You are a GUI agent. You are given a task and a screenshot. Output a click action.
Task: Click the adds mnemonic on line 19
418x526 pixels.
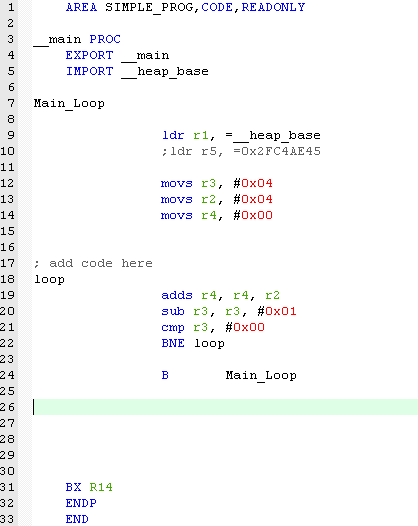click(177, 295)
